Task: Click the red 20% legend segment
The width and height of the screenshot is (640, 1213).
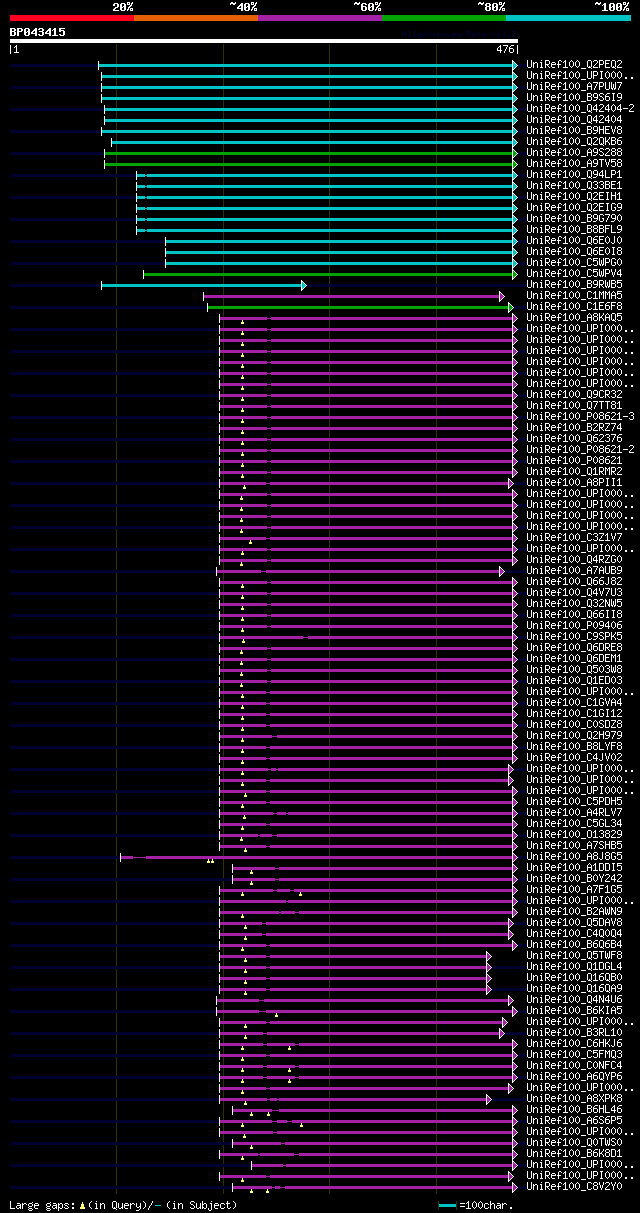Action: (x=71, y=18)
